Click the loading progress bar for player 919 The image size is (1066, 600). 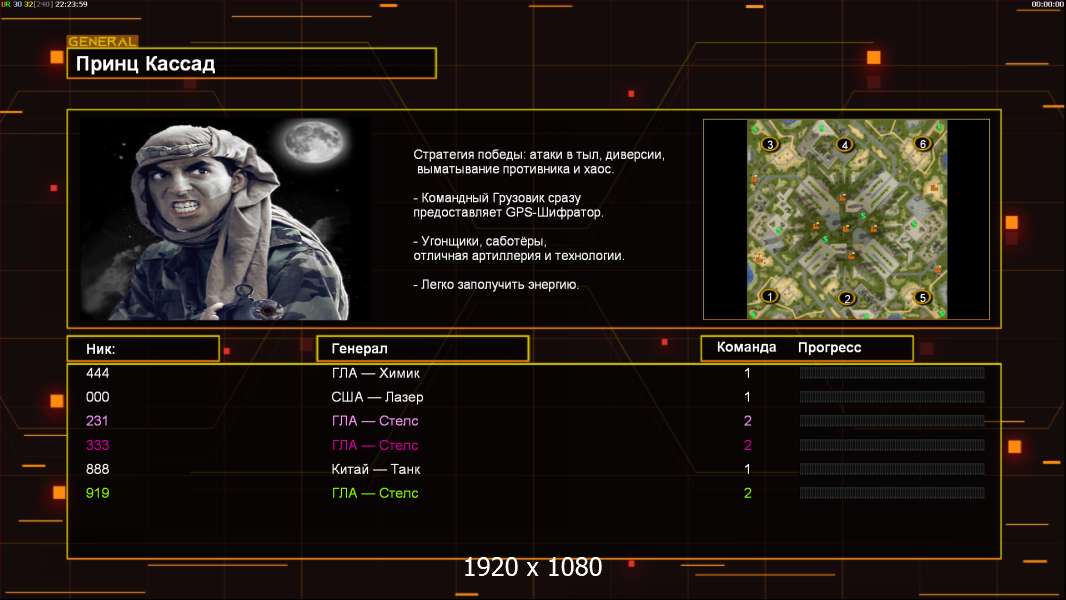[891, 493]
